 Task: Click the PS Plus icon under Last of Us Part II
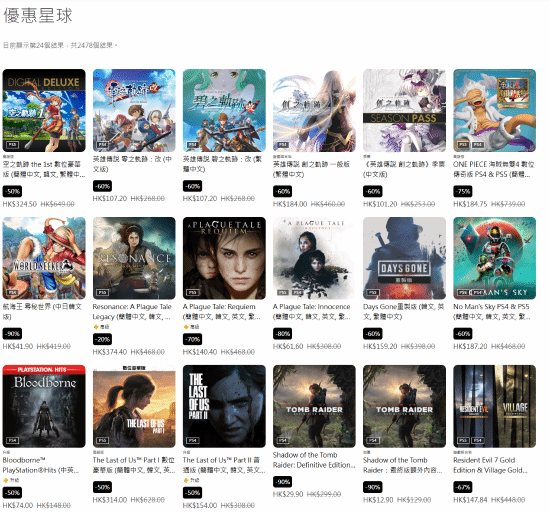186,480
